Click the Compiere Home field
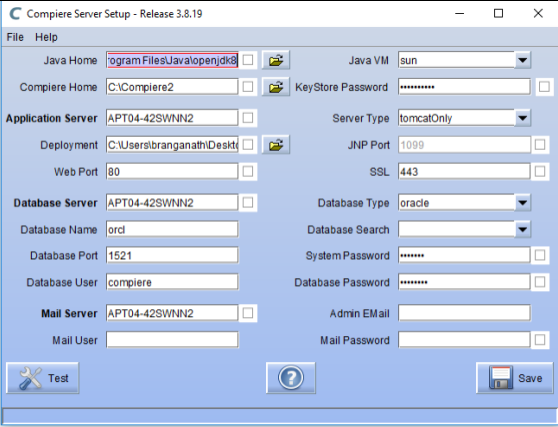 (x=172, y=87)
